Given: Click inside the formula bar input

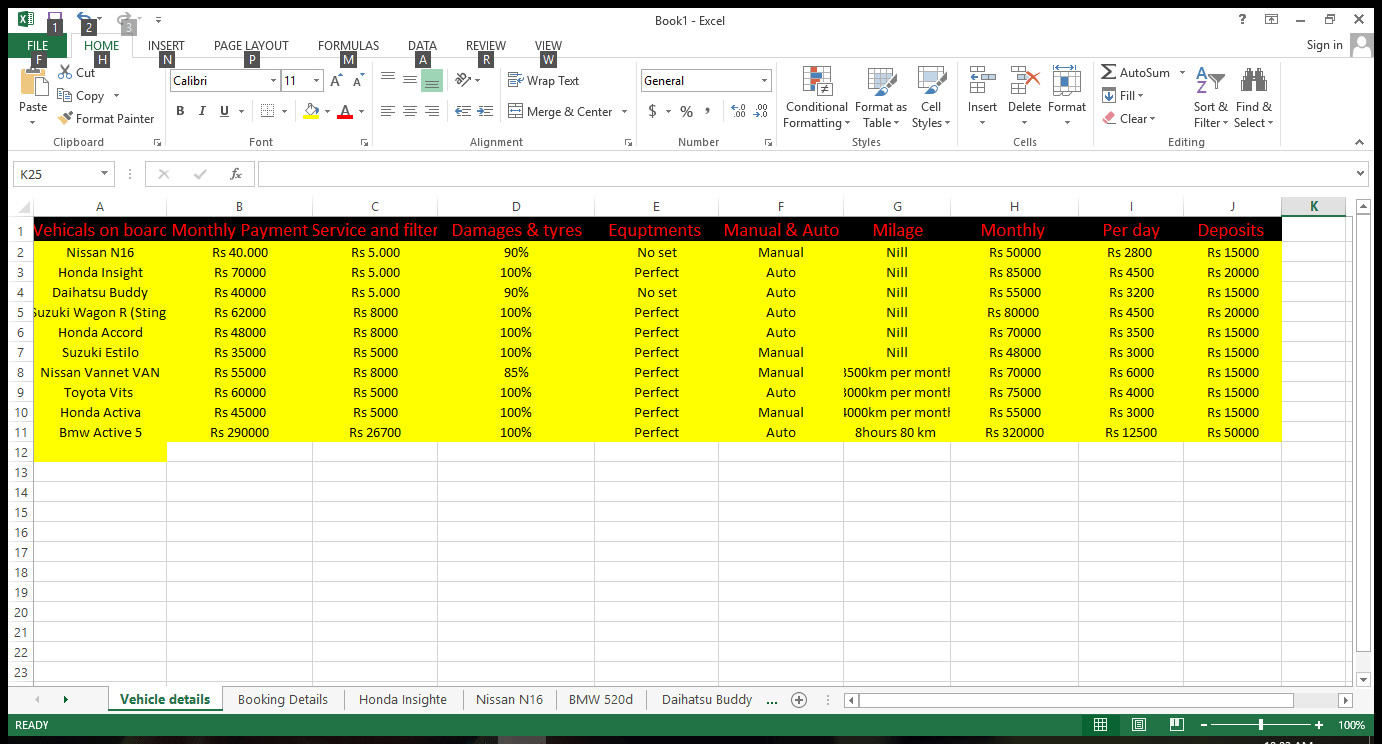Looking at the screenshot, I should (800, 174).
